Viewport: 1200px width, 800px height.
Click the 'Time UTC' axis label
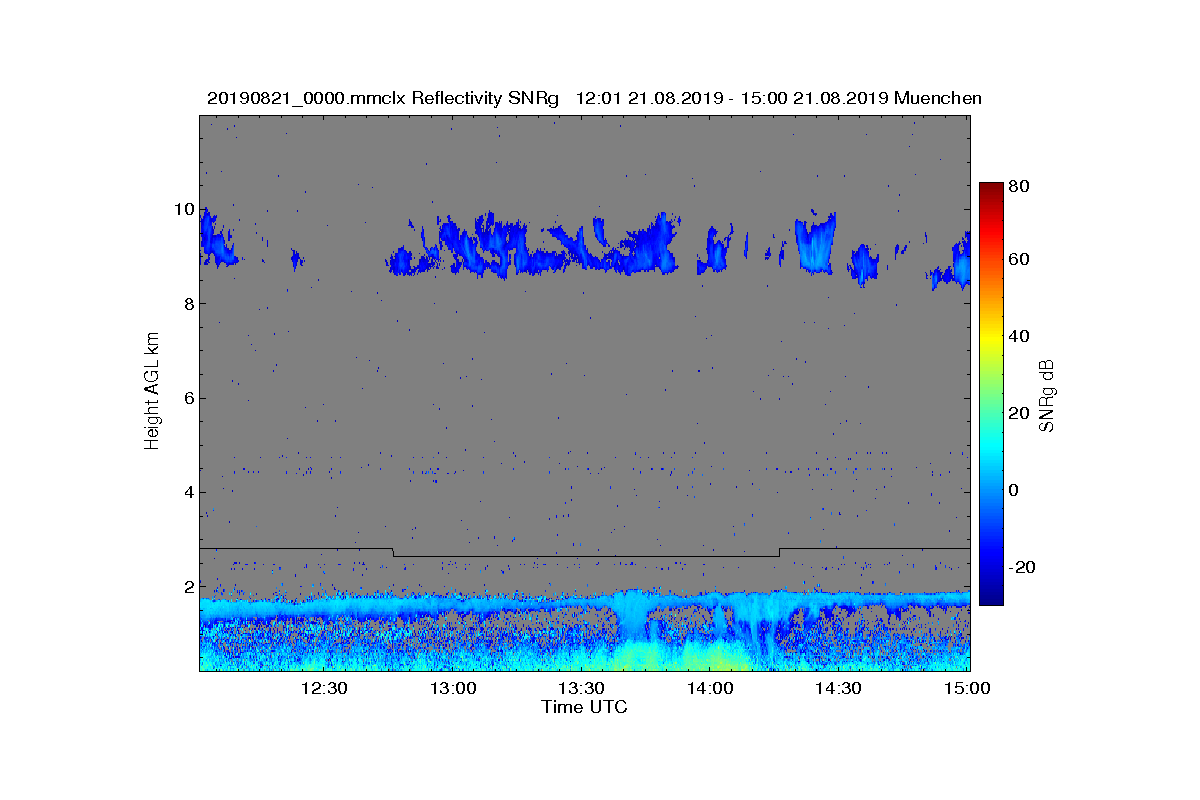click(x=584, y=707)
